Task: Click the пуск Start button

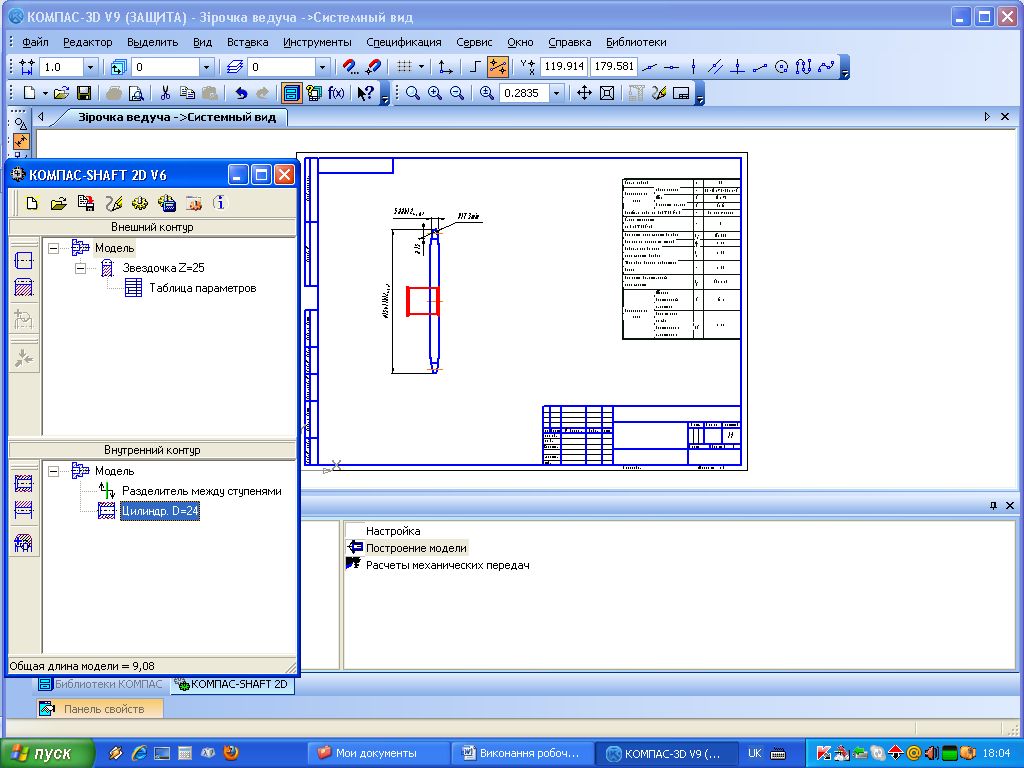Action: (47, 754)
